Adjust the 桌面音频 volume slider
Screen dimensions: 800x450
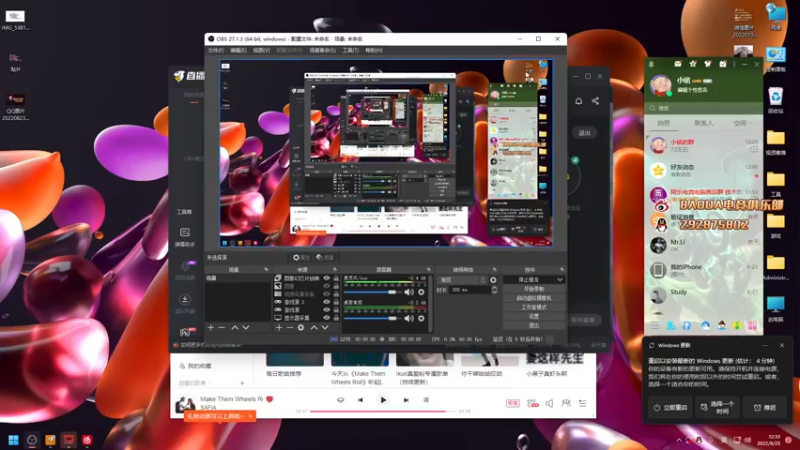[x=372, y=318]
